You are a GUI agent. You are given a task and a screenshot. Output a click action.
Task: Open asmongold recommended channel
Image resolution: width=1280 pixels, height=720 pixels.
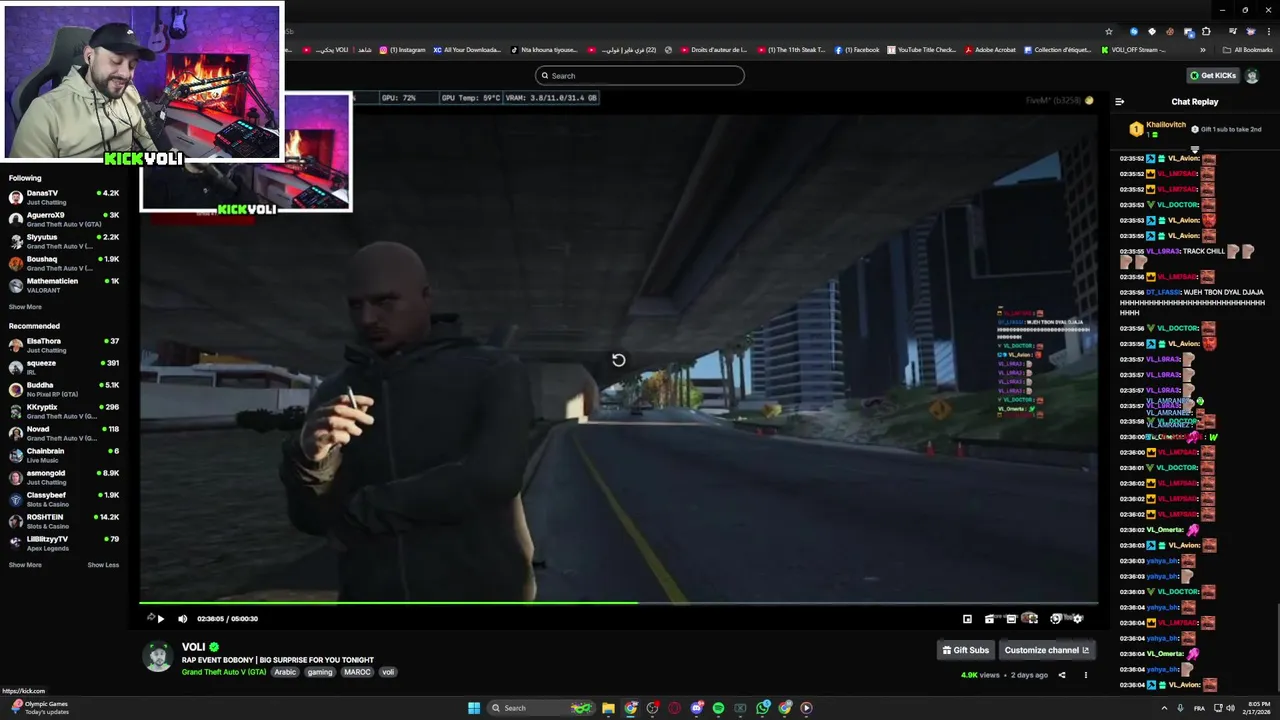tap(64, 477)
